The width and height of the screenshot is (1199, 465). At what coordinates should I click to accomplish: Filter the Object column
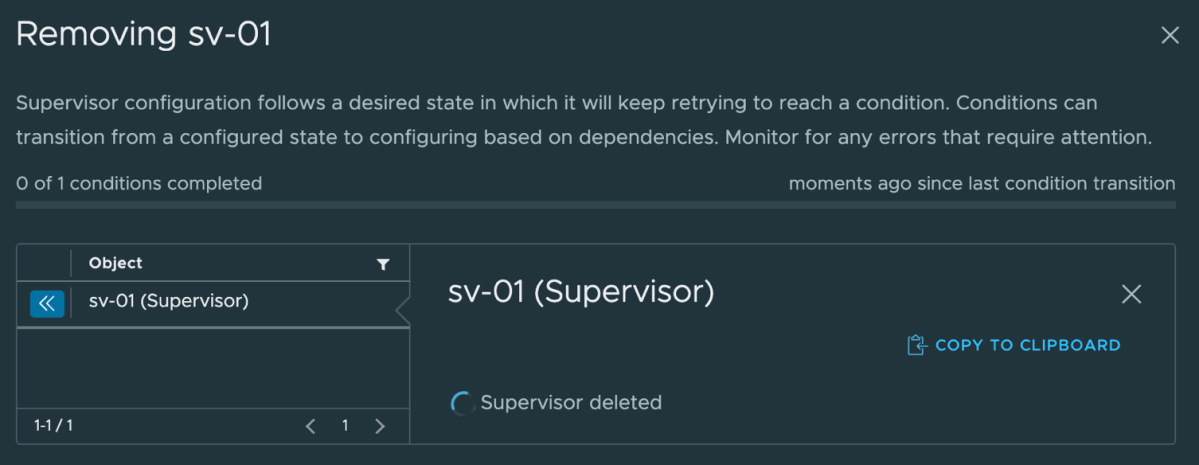coord(382,264)
